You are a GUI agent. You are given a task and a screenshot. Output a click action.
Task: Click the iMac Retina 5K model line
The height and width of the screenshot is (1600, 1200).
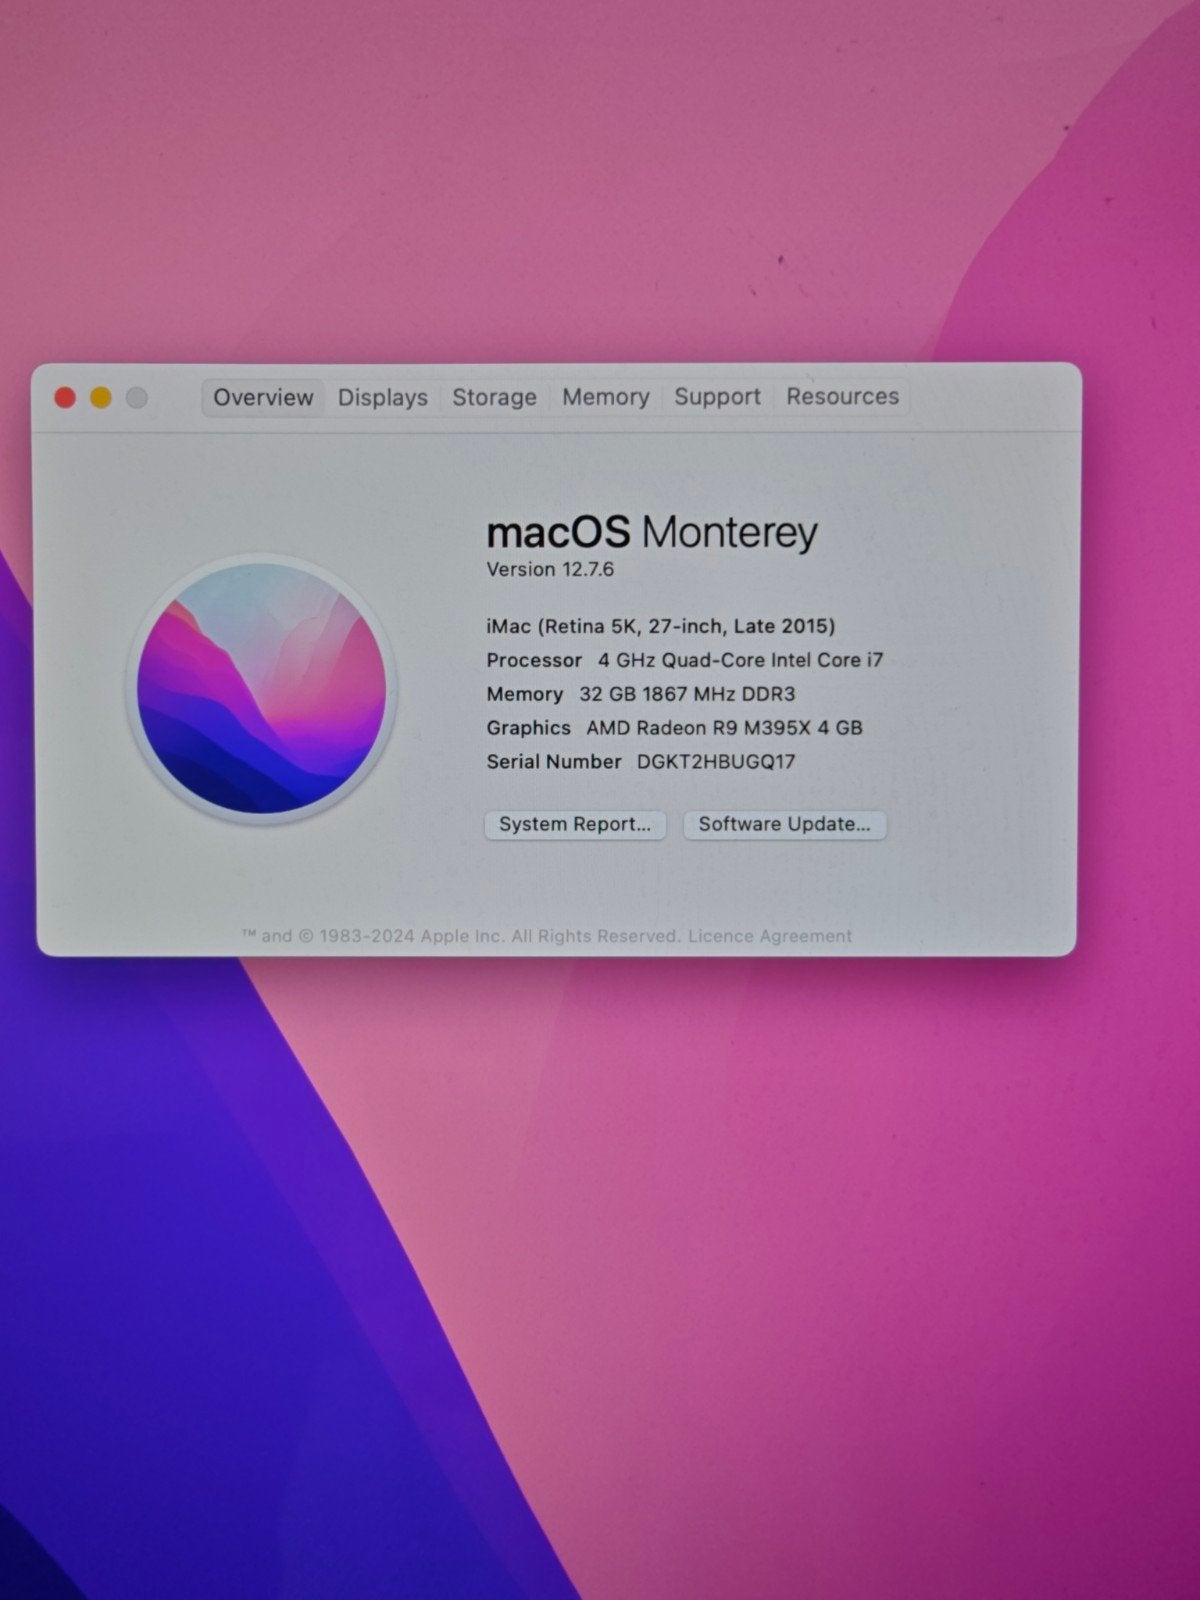point(660,626)
